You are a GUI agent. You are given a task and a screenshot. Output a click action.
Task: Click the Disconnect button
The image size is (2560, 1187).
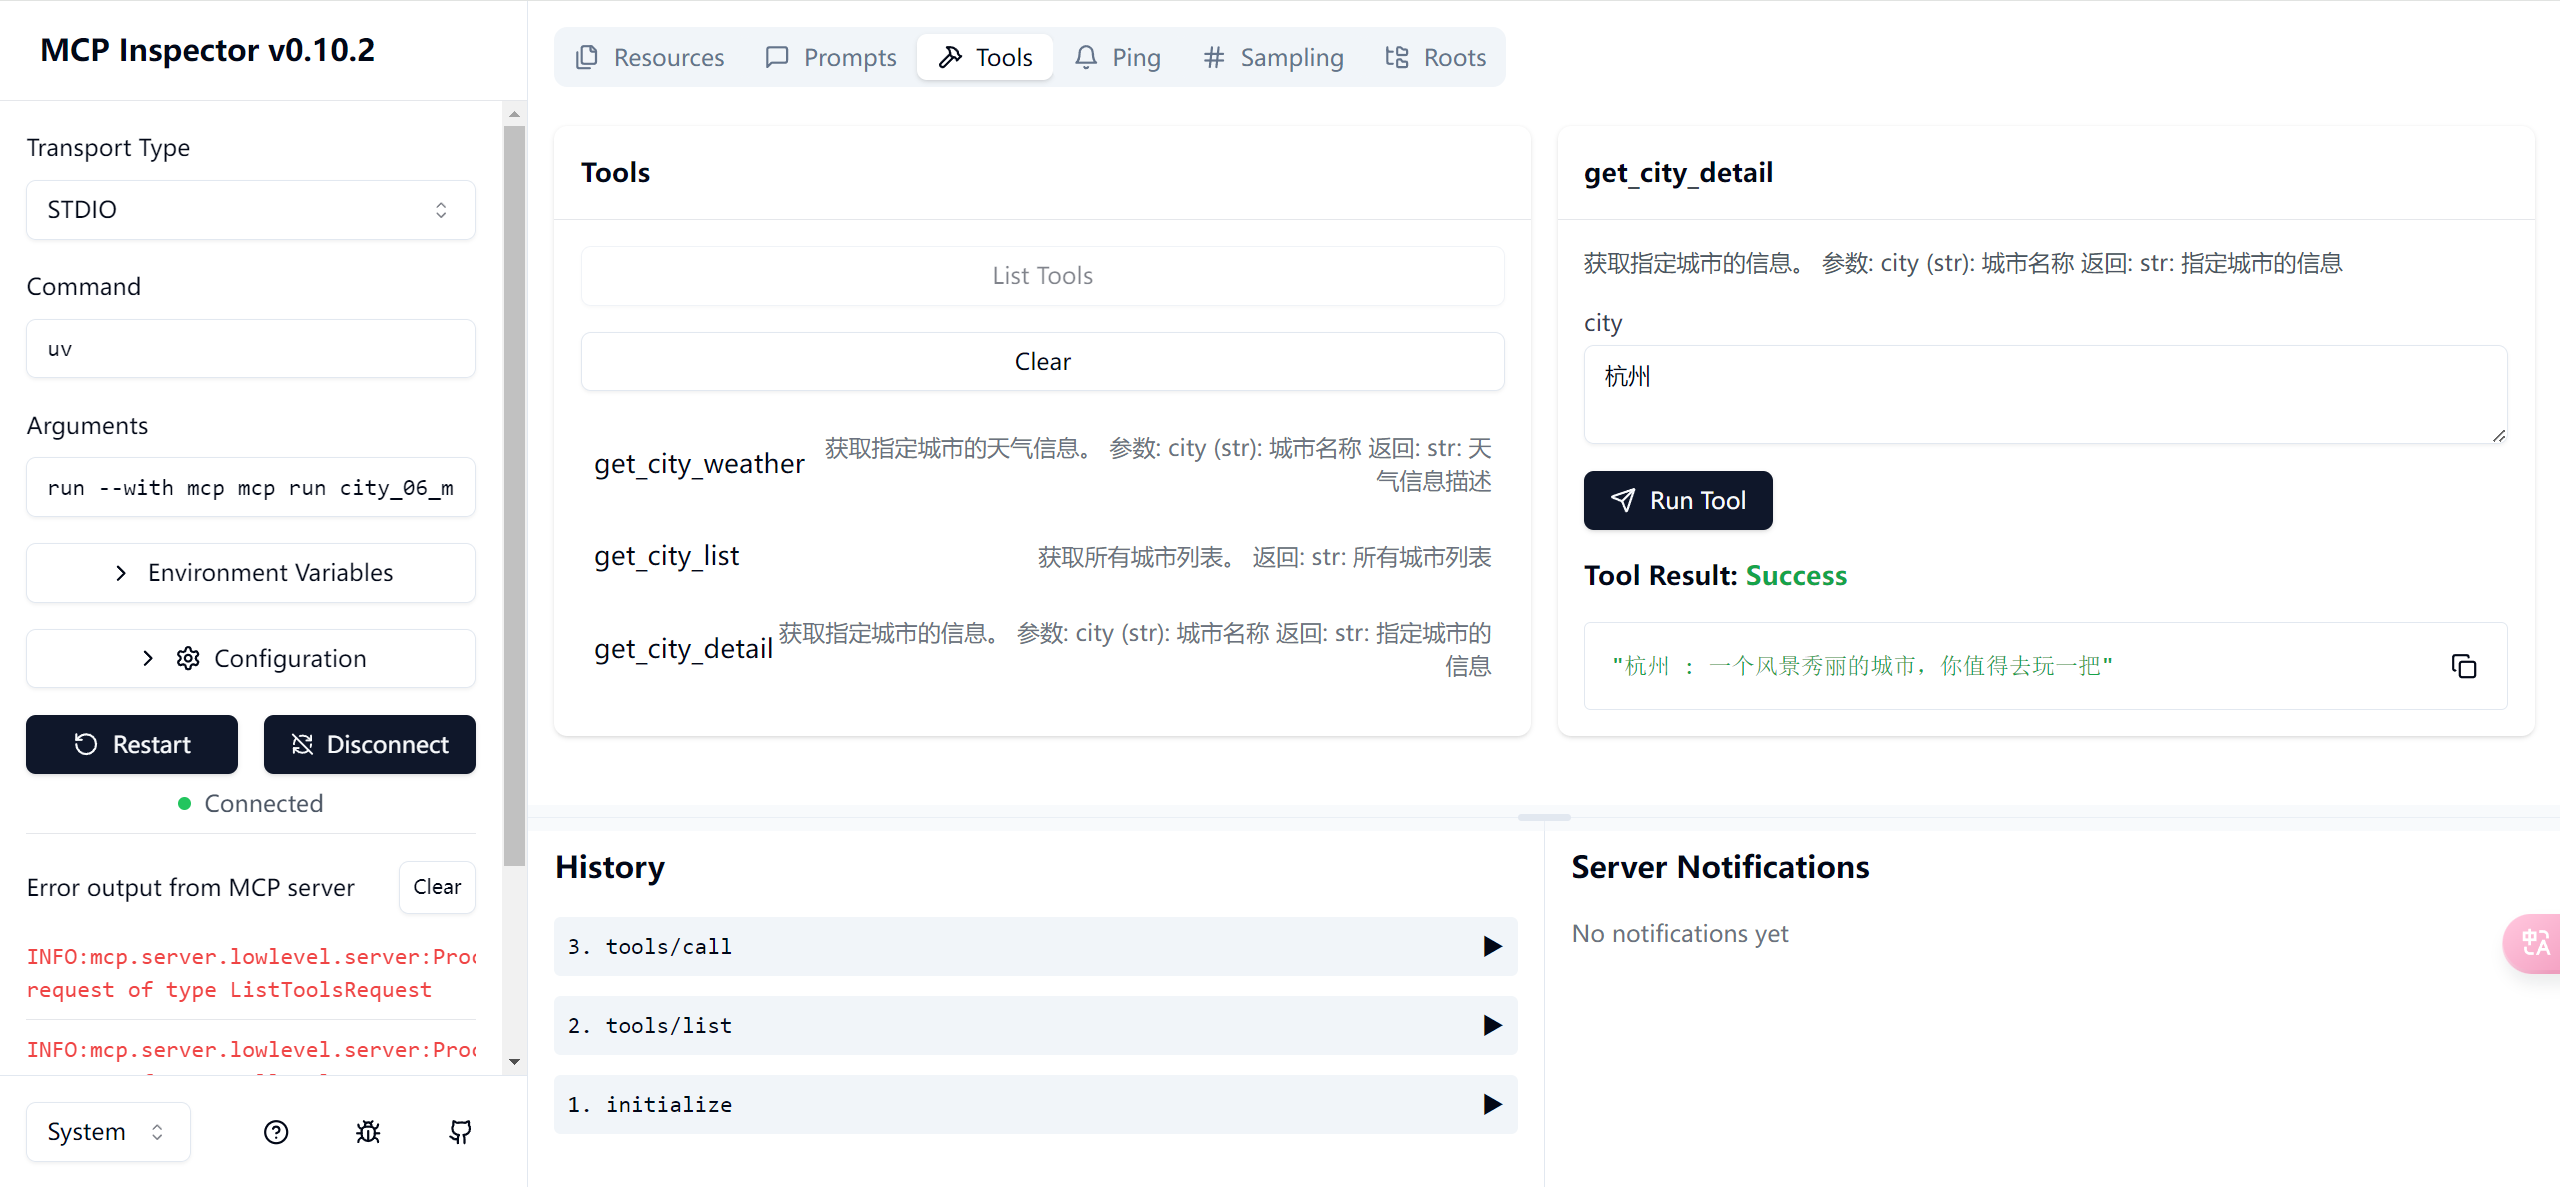tap(369, 744)
